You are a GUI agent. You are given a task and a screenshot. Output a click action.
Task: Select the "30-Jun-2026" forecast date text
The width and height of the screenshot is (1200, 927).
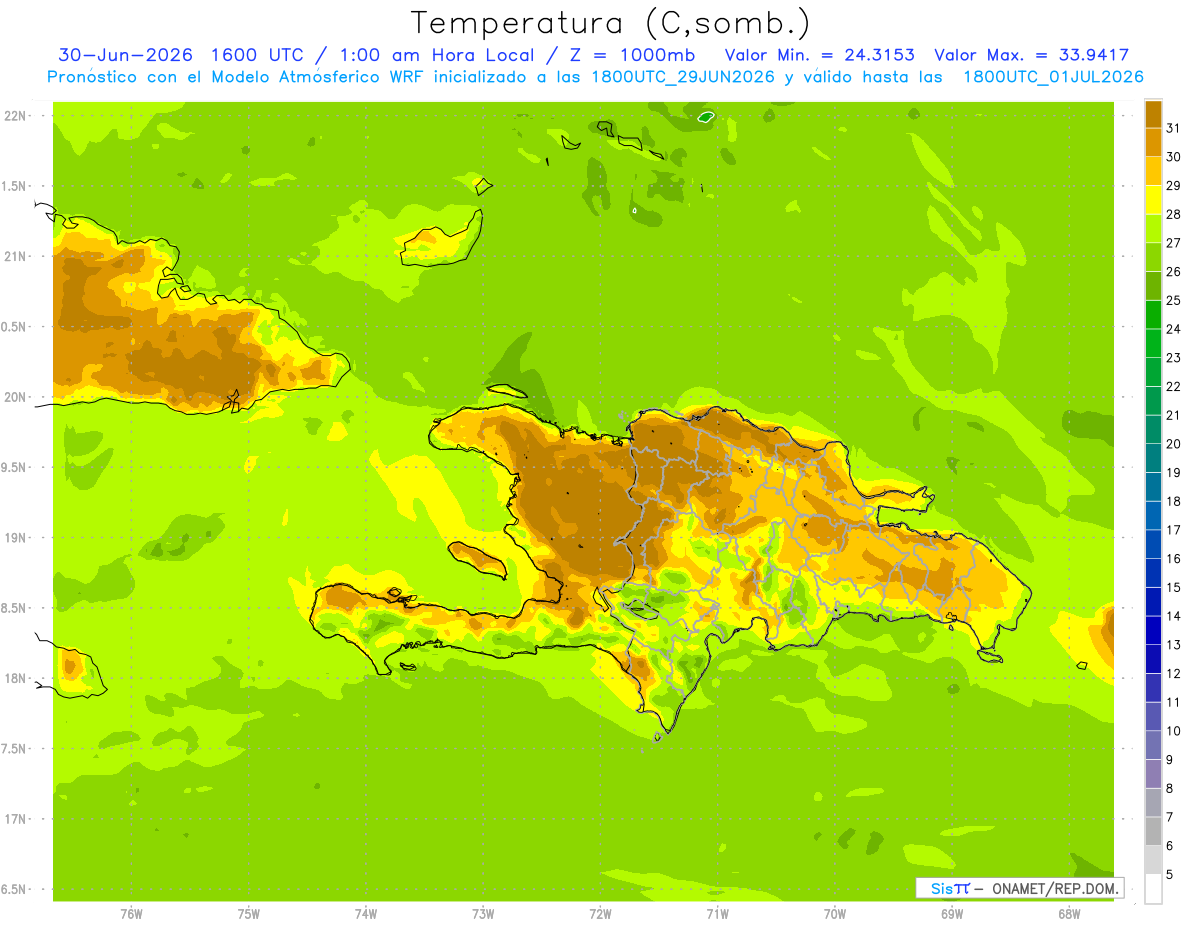[x=124, y=55]
